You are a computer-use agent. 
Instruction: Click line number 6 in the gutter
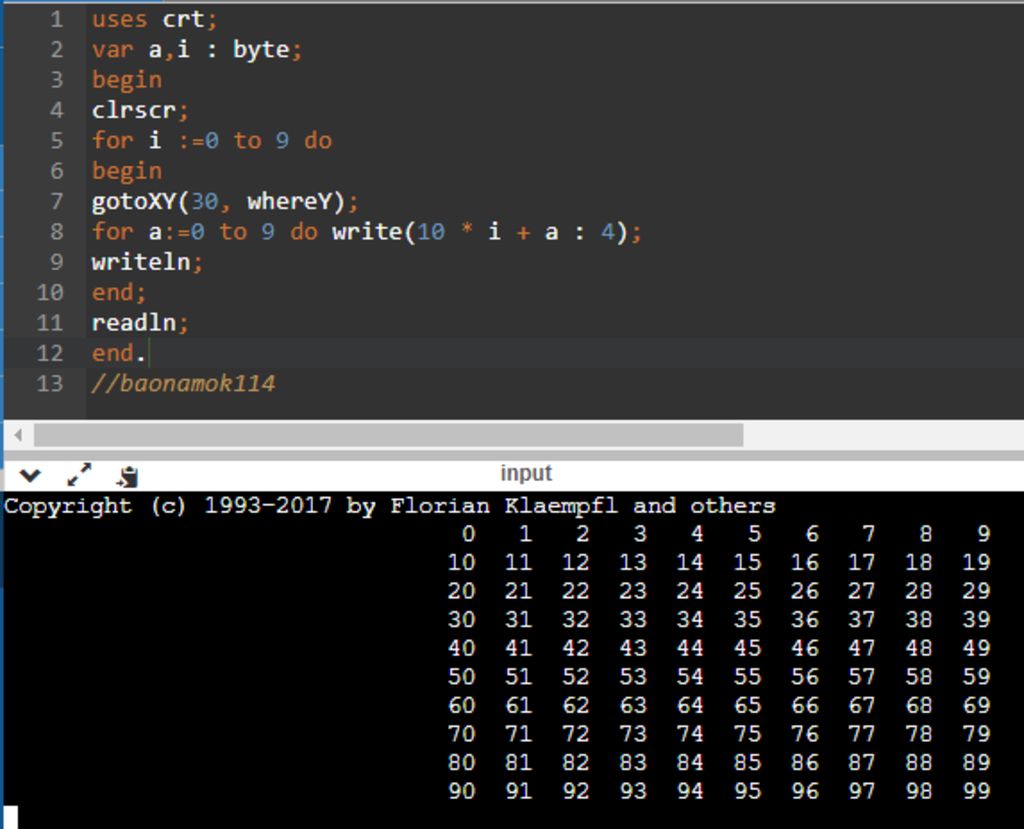57,171
